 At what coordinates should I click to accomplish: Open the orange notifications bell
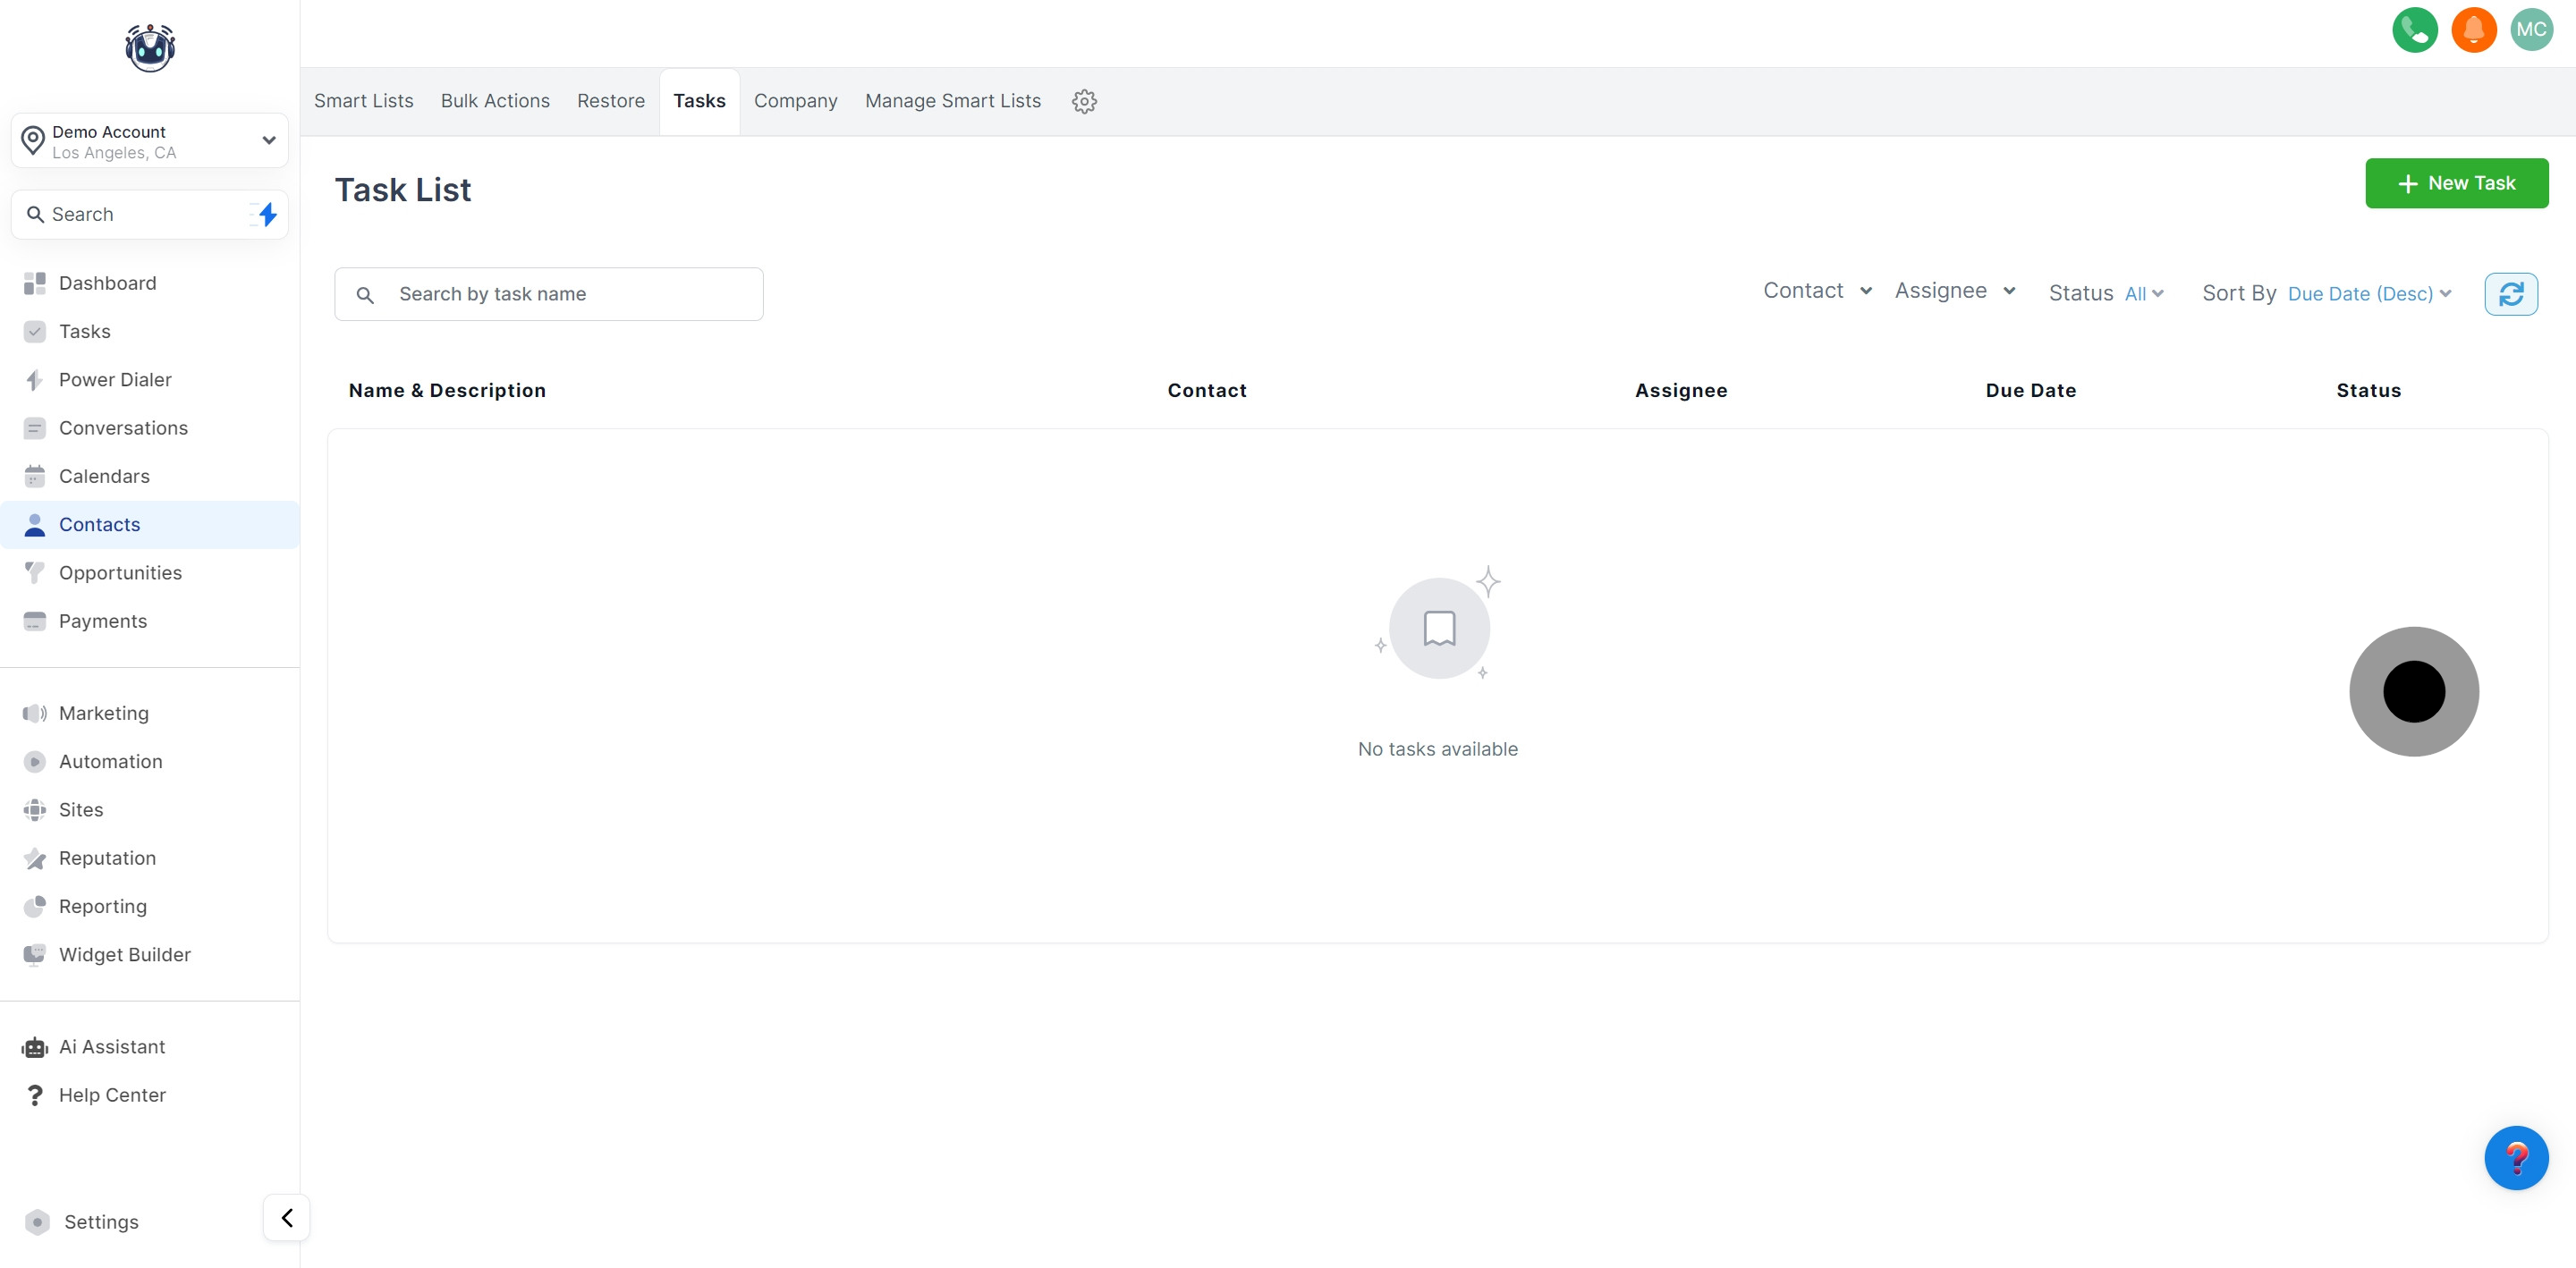[x=2473, y=30]
